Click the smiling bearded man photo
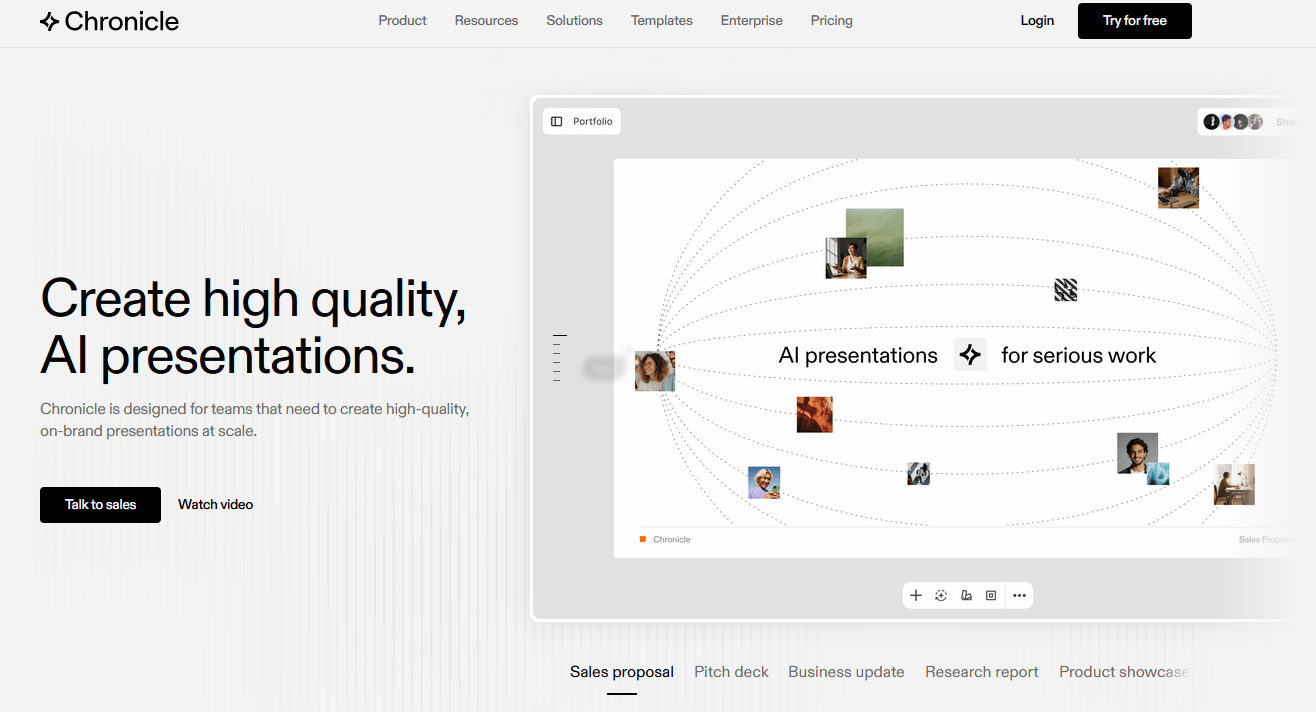 [1137, 453]
